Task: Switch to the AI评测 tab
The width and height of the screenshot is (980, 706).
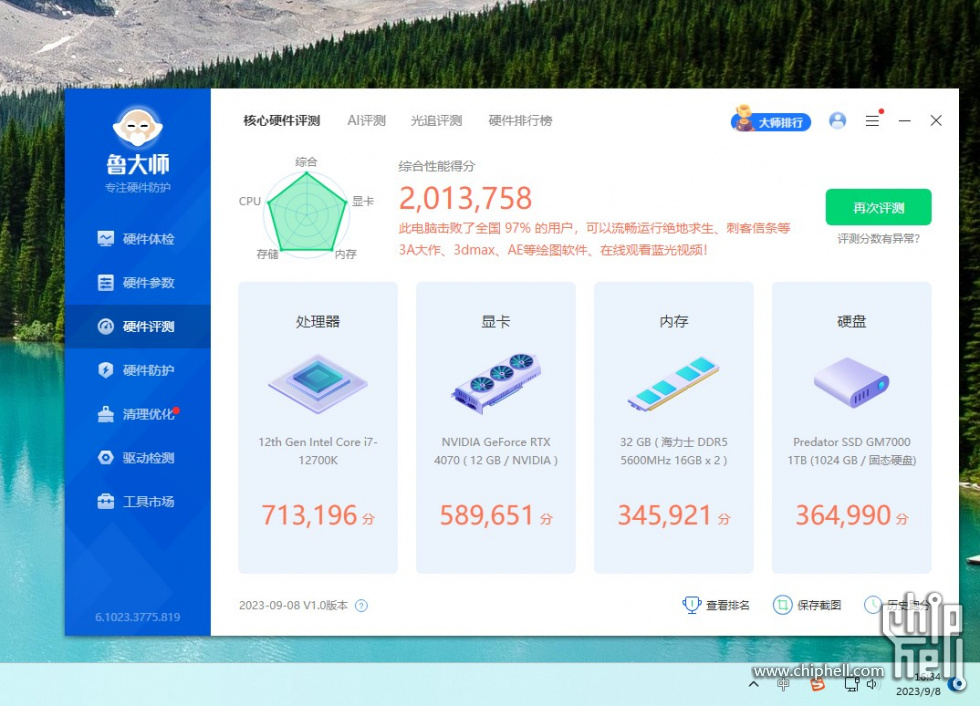Action: coord(367,121)
